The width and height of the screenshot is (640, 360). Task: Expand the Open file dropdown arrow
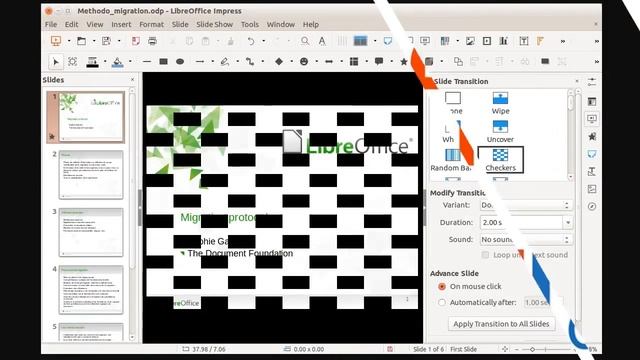coord(94,41)
